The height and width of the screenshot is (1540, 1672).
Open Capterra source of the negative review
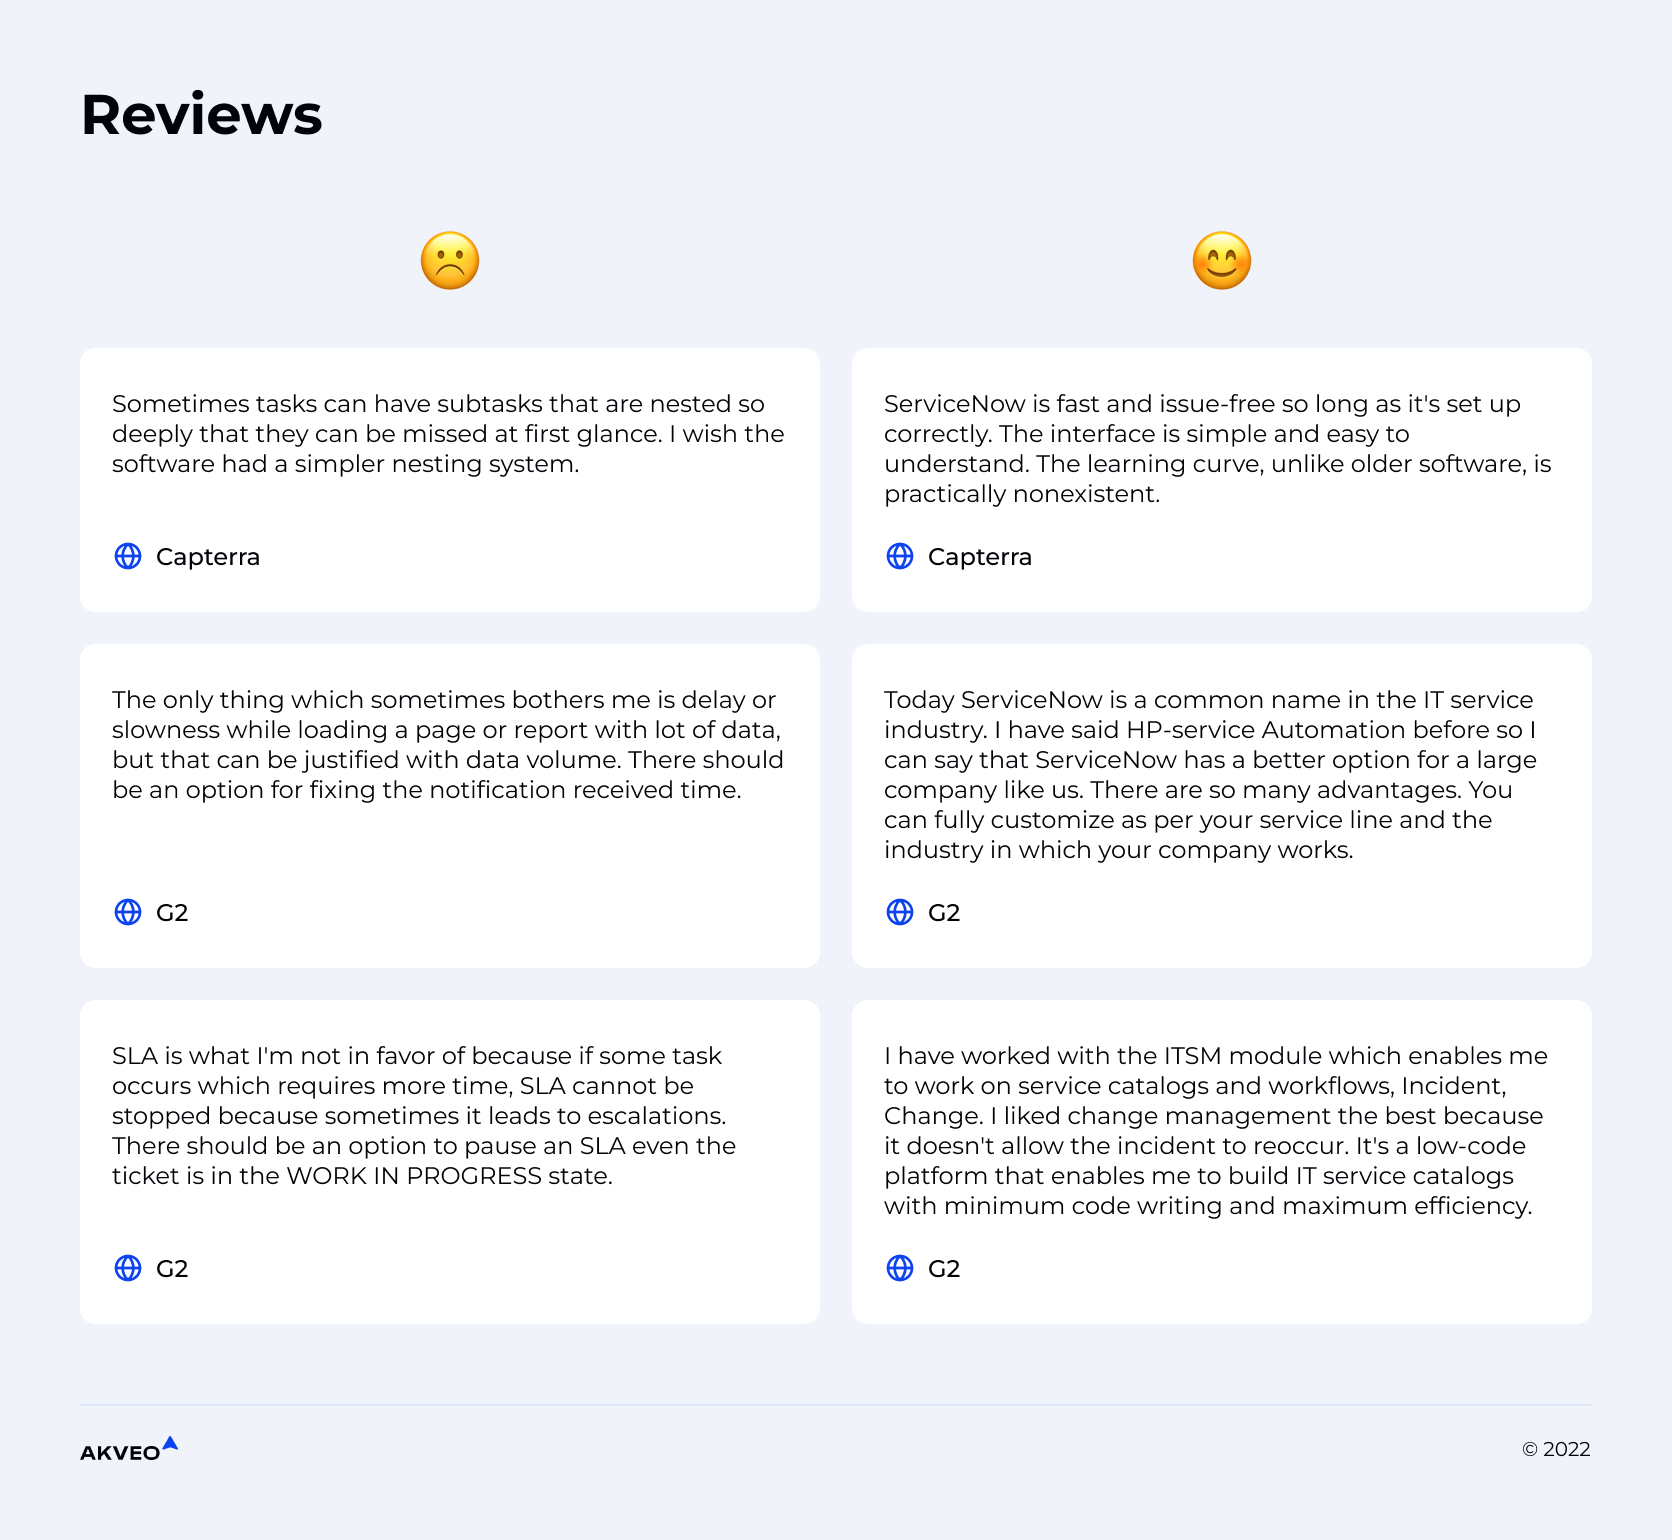pos(208,557)
